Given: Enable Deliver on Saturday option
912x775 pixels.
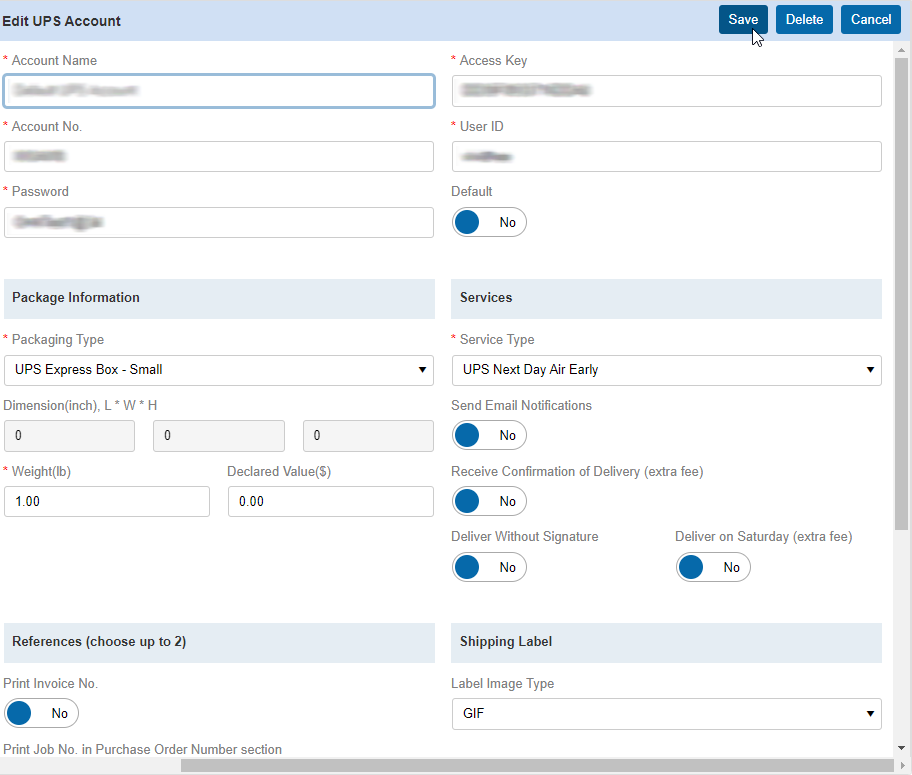Looking at the screenshot, I should pyautogui.click(x=713, y=567).
